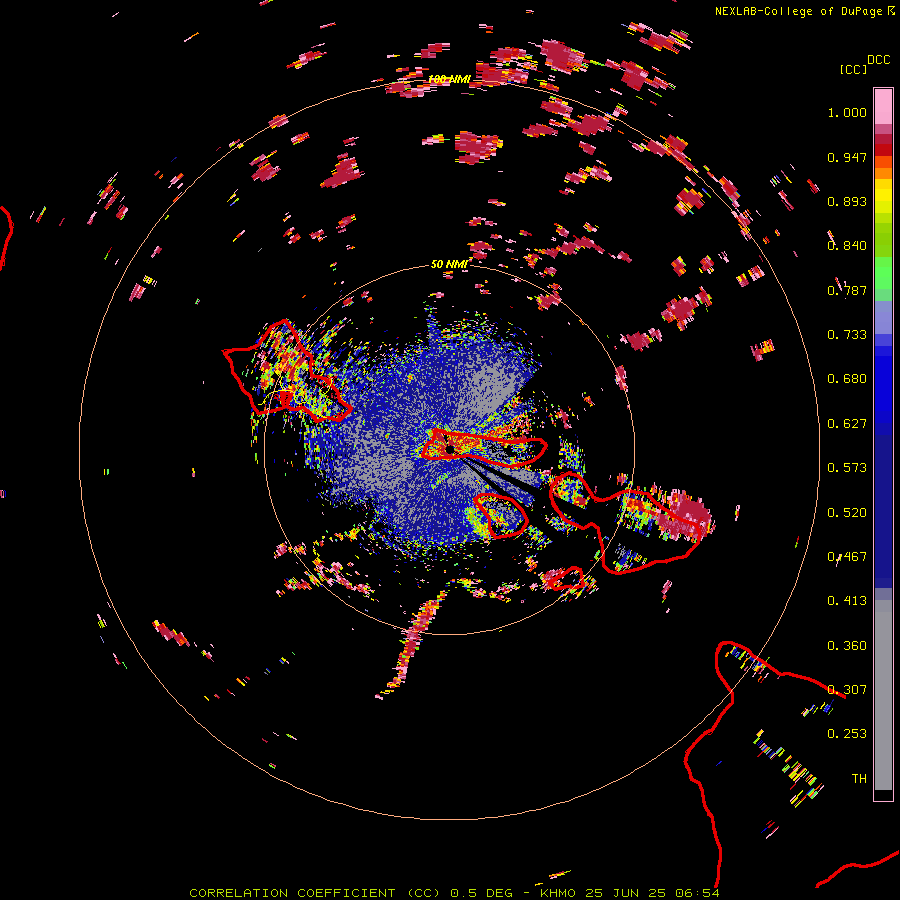Click the 0.253 scale value
The height and width of the screenshot is (900, 900).
coord(847,734)
